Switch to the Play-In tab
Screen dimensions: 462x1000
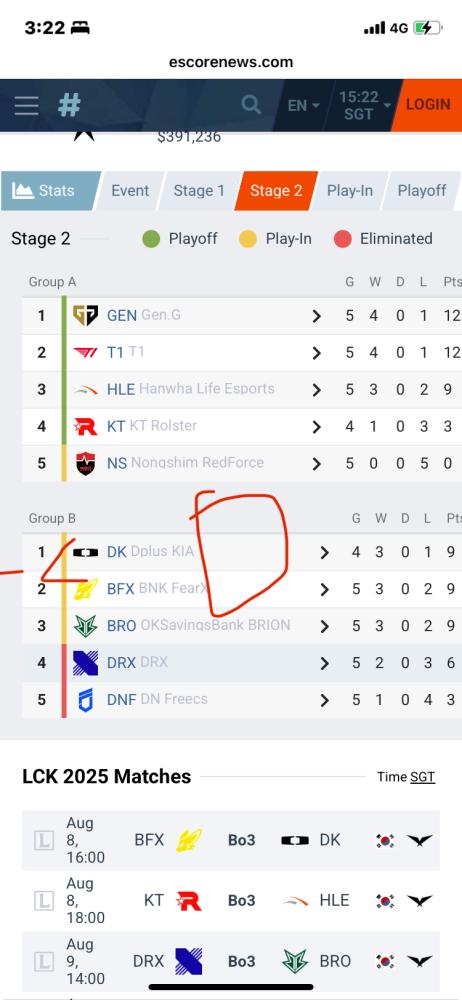pos(350,191)
